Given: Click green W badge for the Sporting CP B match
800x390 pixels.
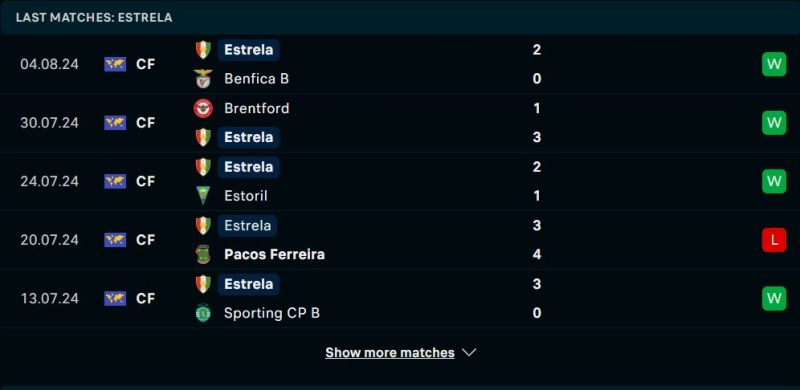Looking at the screenshot, I should 774,299.
